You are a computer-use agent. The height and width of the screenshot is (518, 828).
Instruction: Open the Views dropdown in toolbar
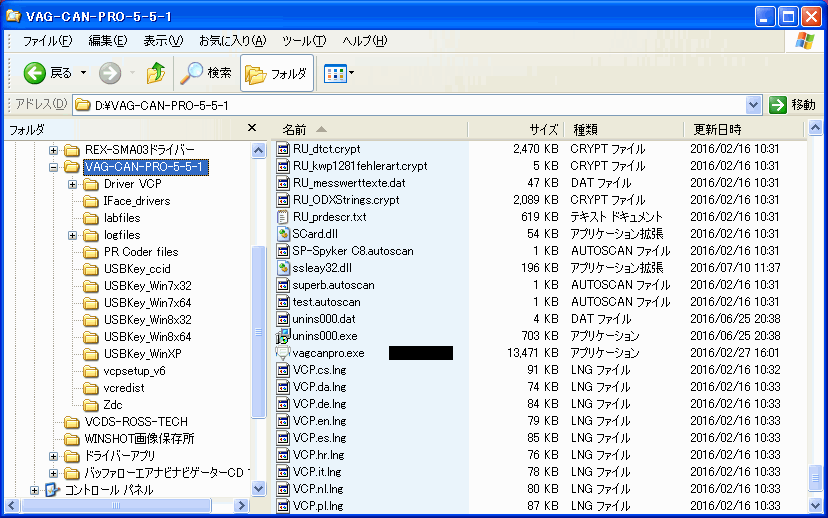[x=339, y=73]
